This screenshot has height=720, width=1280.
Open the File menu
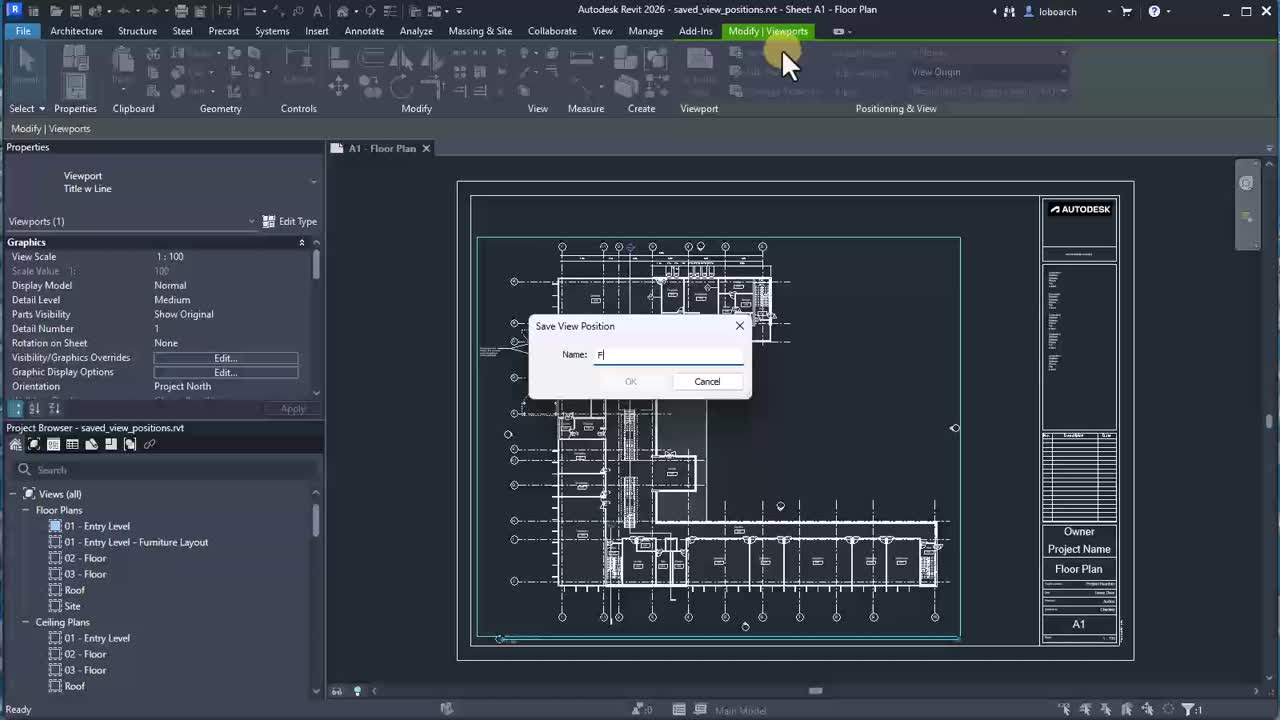click(23, 31)
